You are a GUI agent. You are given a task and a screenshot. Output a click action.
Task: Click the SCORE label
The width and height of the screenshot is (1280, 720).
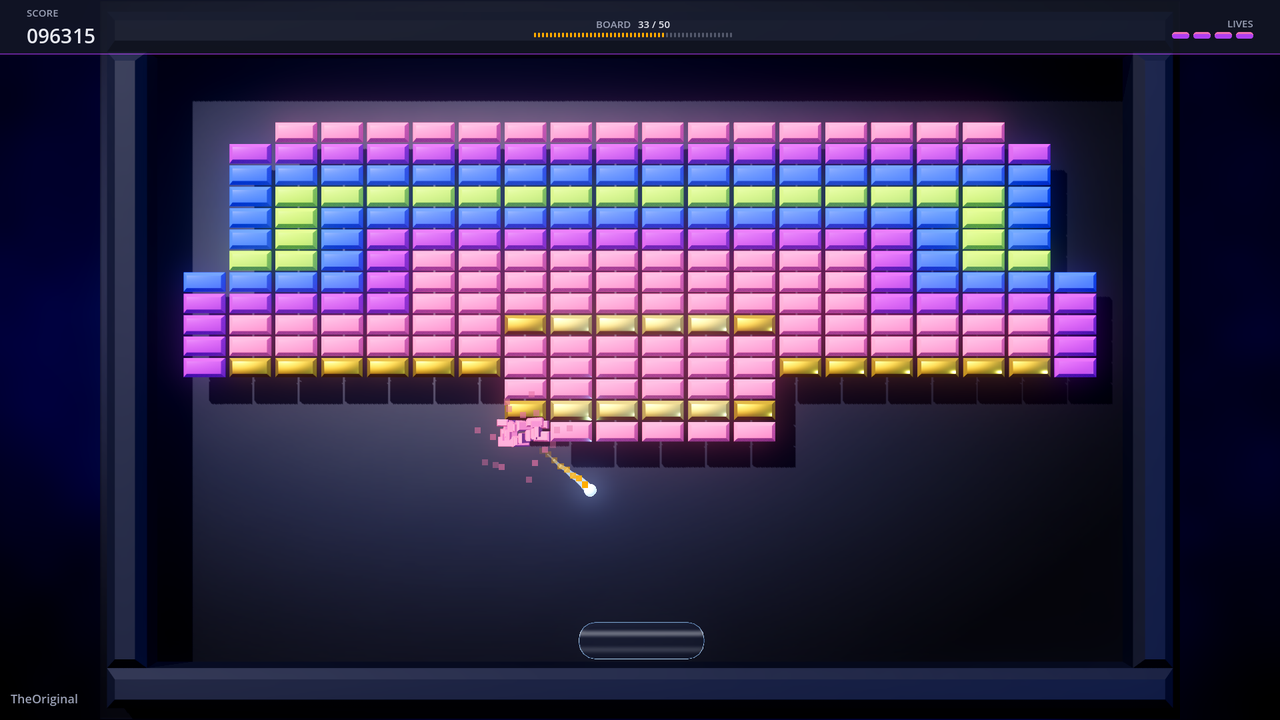pos(43,13)
